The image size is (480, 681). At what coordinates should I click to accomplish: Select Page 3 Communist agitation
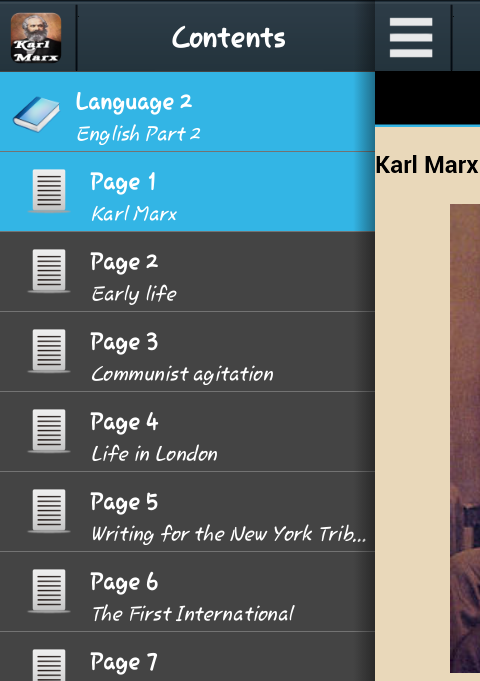click(187, 352)
